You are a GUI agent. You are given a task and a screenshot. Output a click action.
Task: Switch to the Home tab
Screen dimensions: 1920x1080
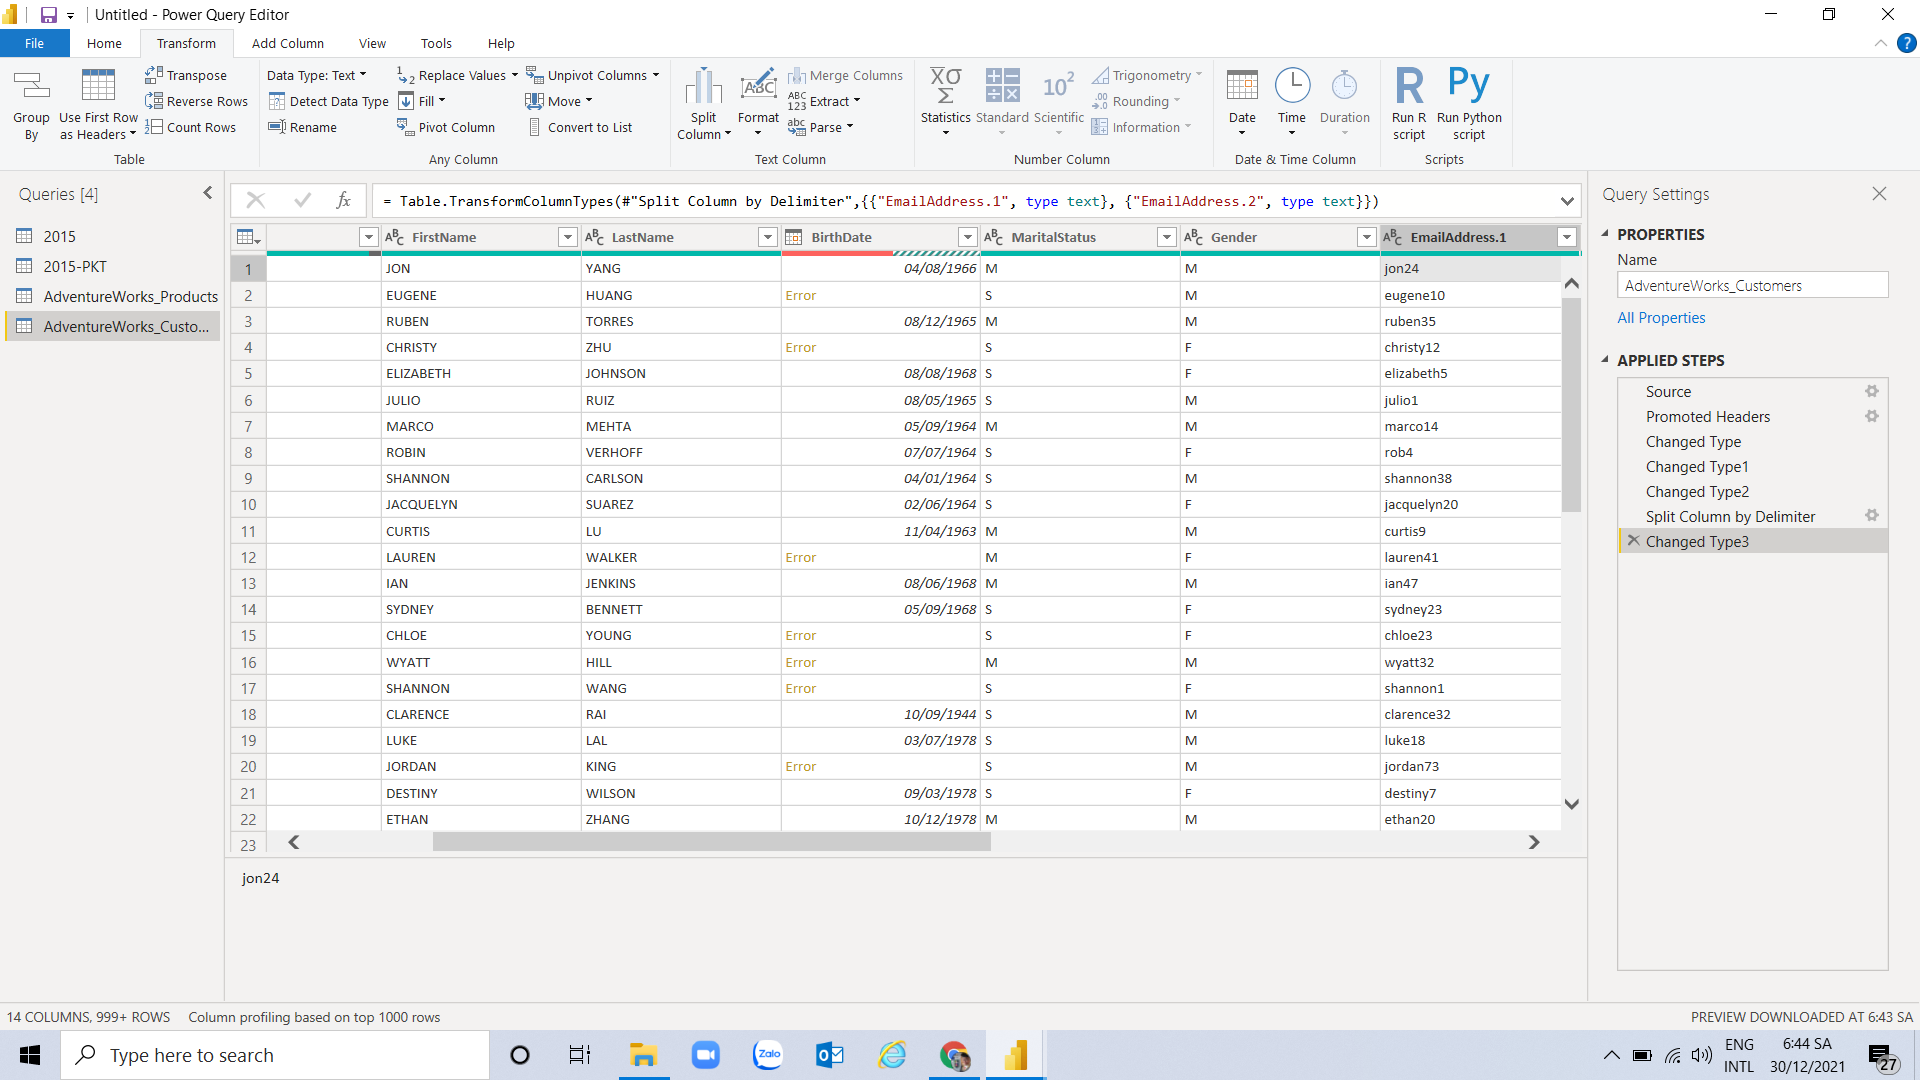click(x=104, y=43)
